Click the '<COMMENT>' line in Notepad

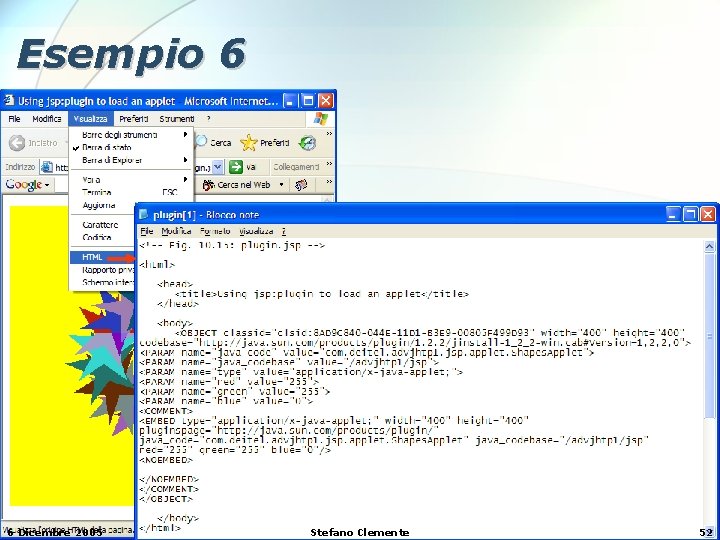tap(166, 411)
